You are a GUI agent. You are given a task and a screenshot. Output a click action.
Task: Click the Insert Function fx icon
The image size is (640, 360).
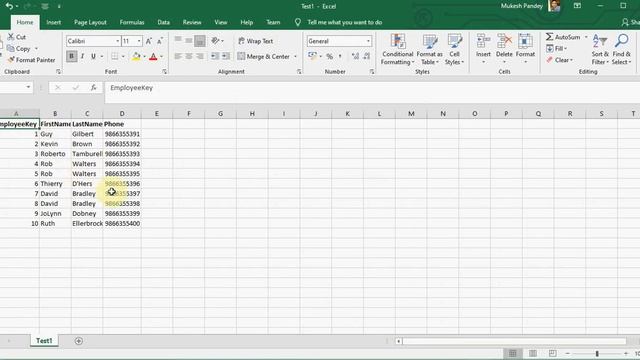tap(93, 87)
